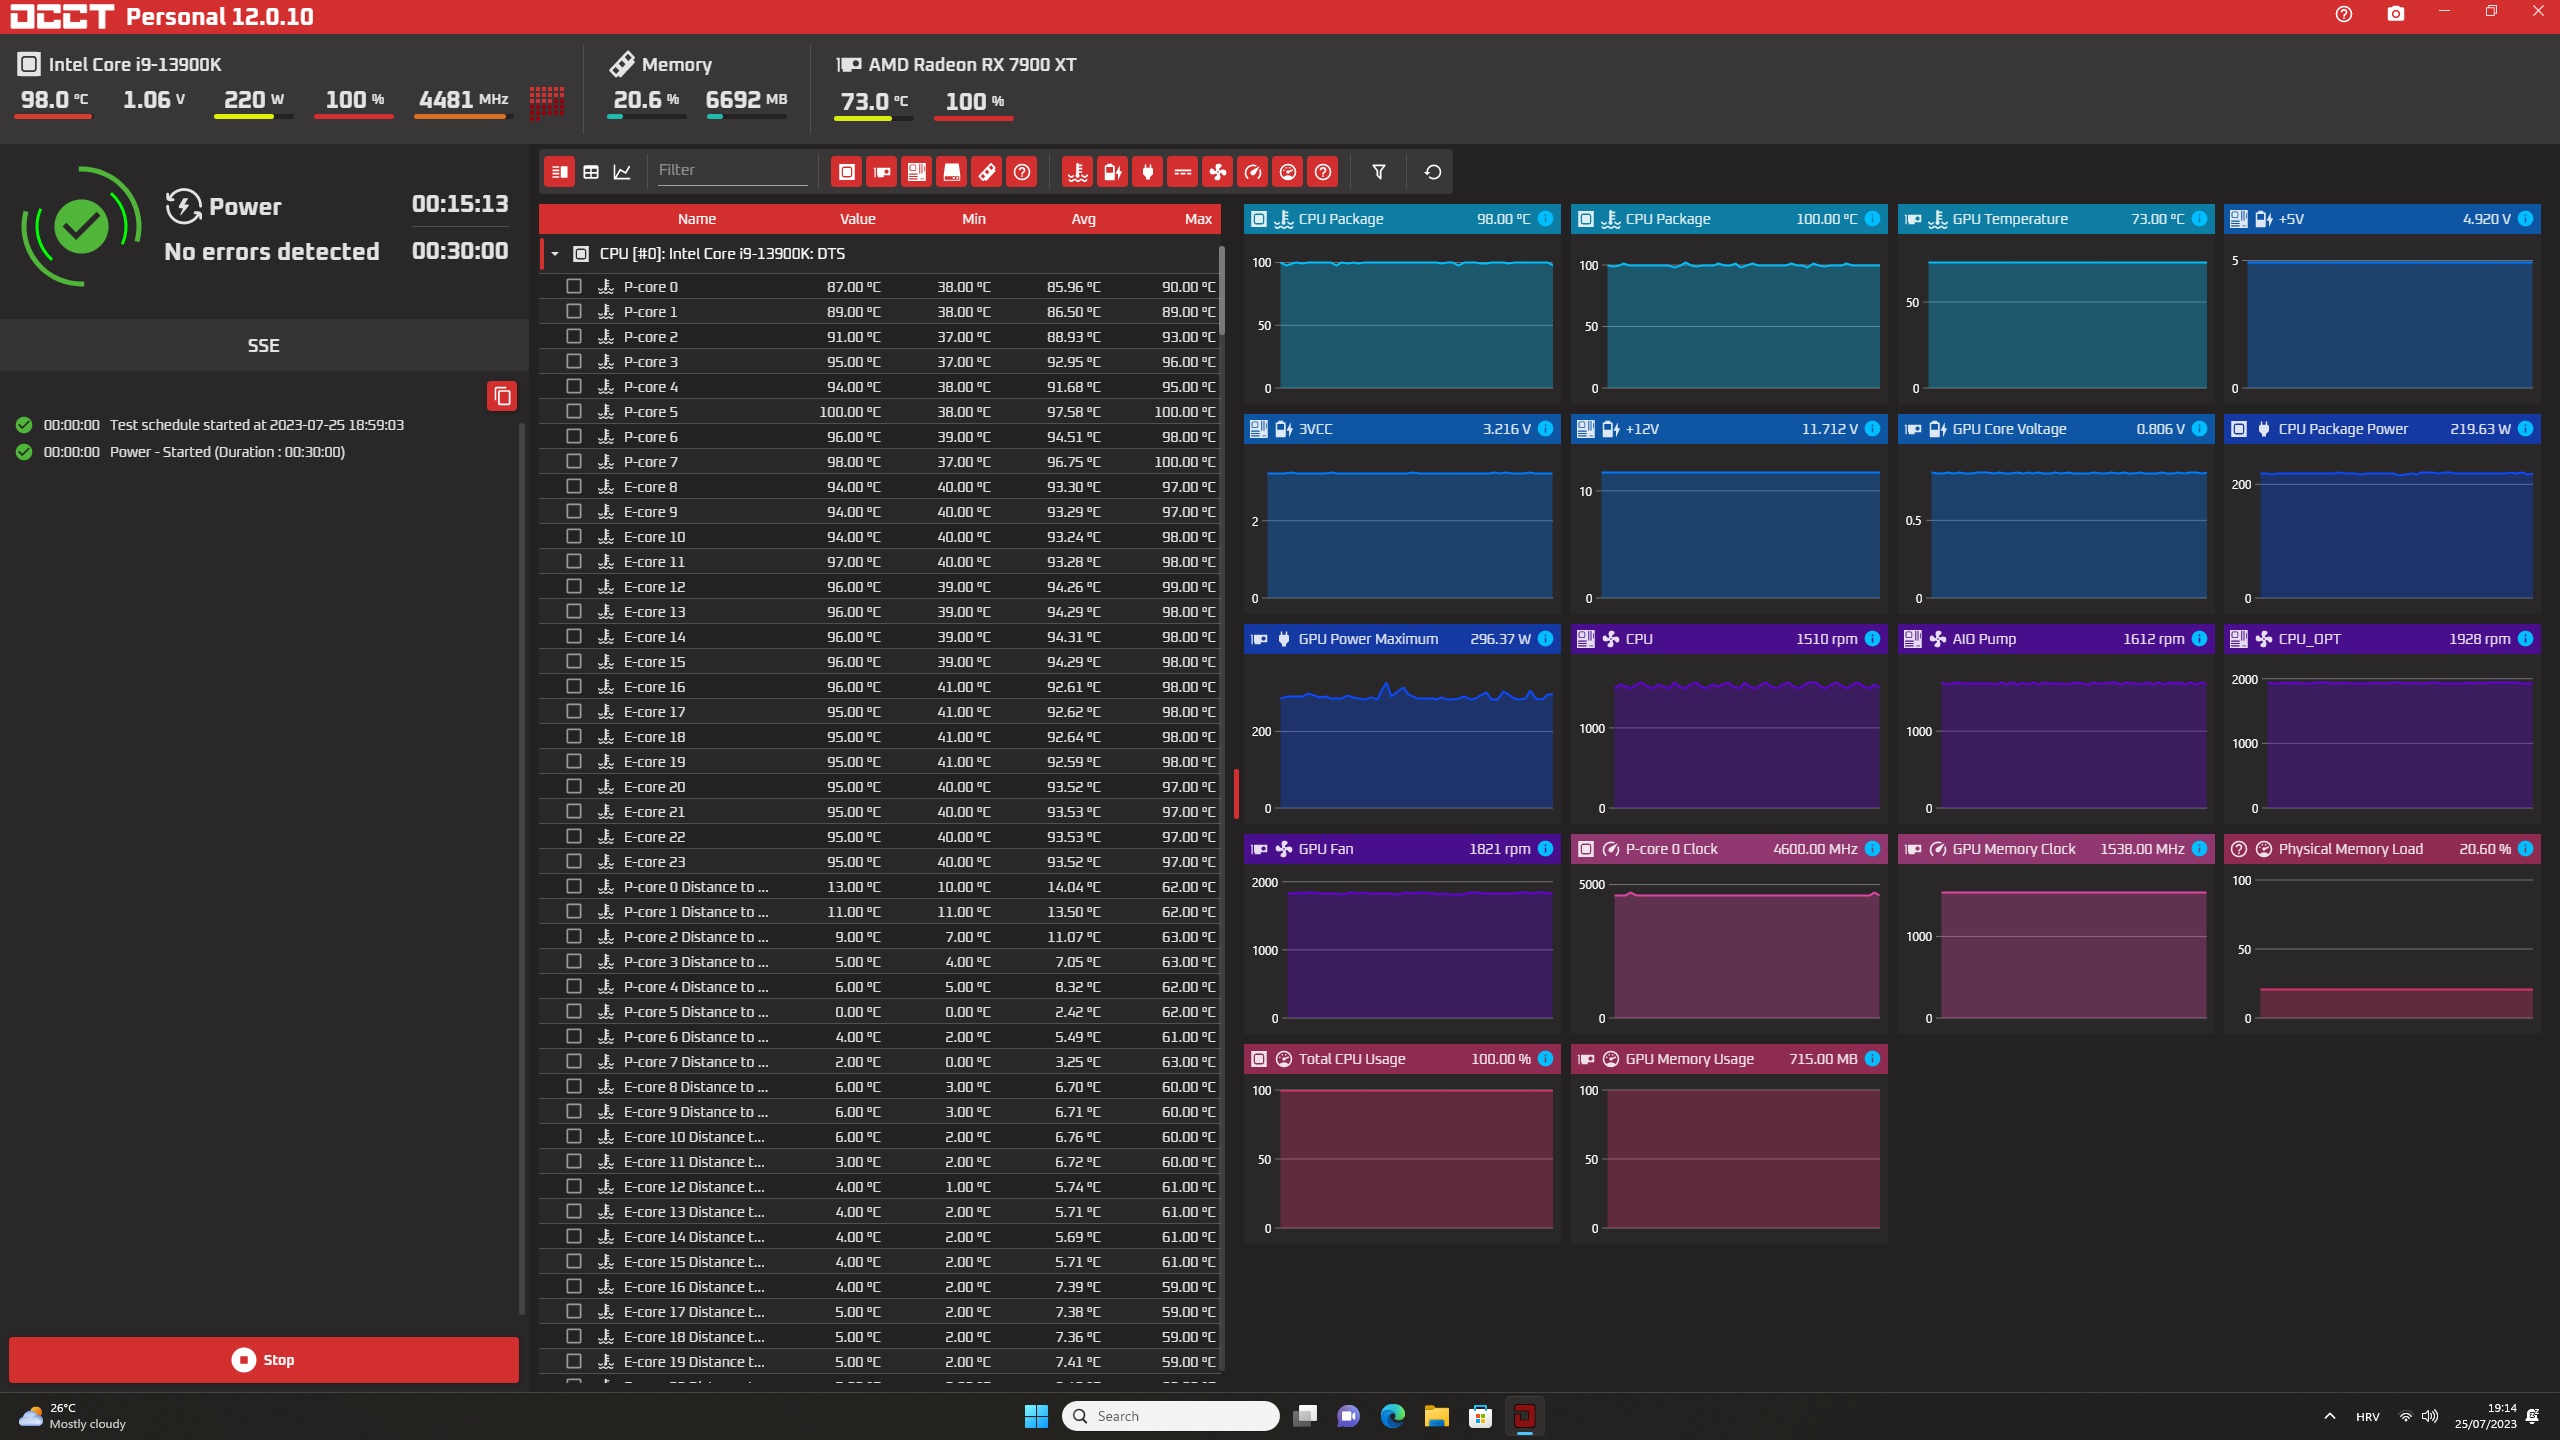Check the P-core 0 Distance row checkbox

coord(574,887)
